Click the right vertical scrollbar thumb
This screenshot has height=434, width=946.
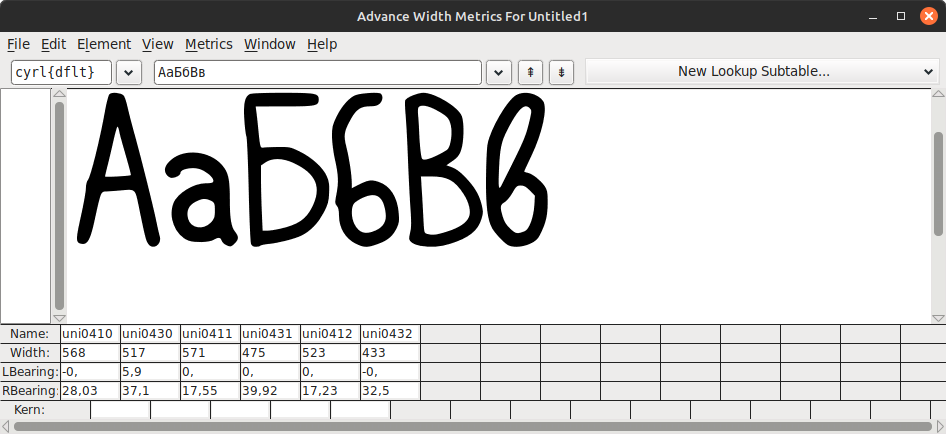point(938,183)
